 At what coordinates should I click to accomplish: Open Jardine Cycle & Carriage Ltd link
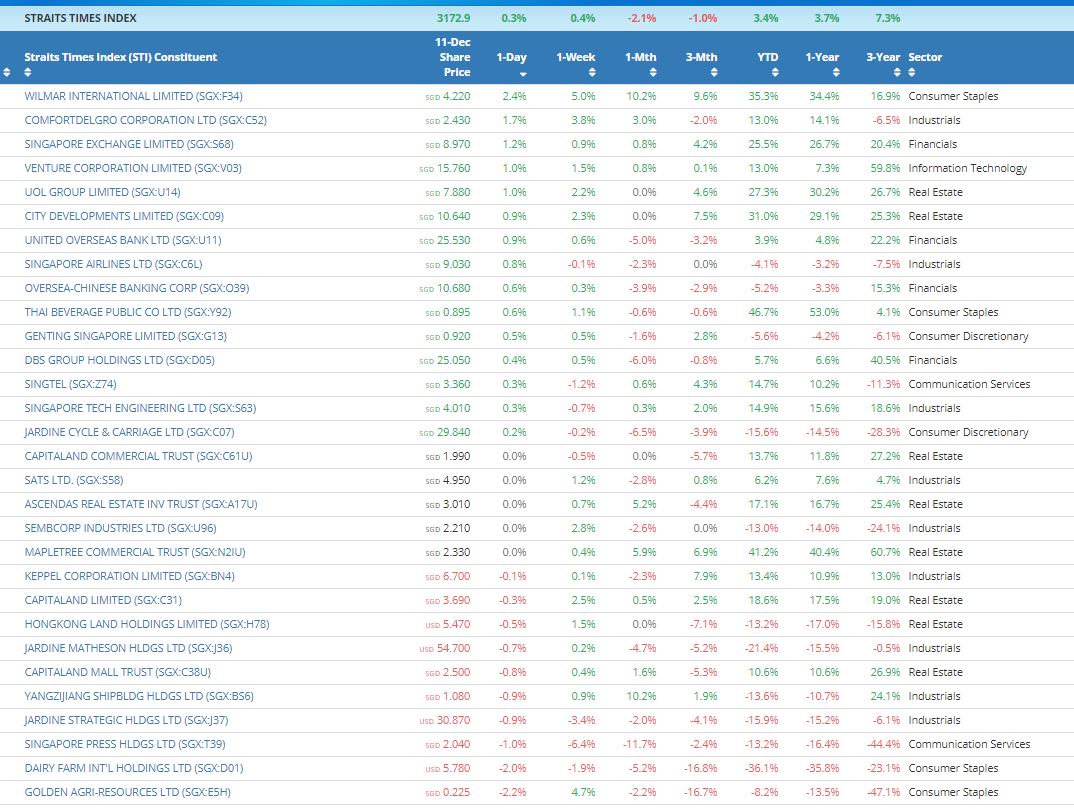[x=129, y=432]
